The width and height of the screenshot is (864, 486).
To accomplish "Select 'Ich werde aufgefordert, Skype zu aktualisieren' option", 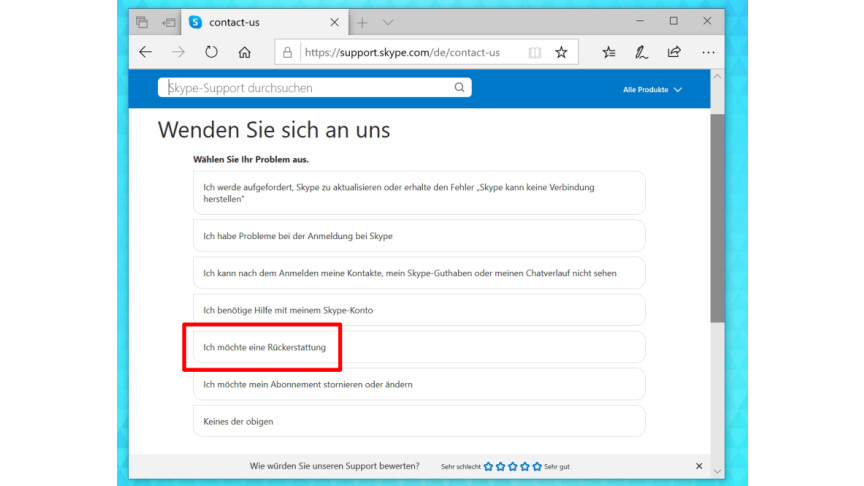I will tap(419, 193).
